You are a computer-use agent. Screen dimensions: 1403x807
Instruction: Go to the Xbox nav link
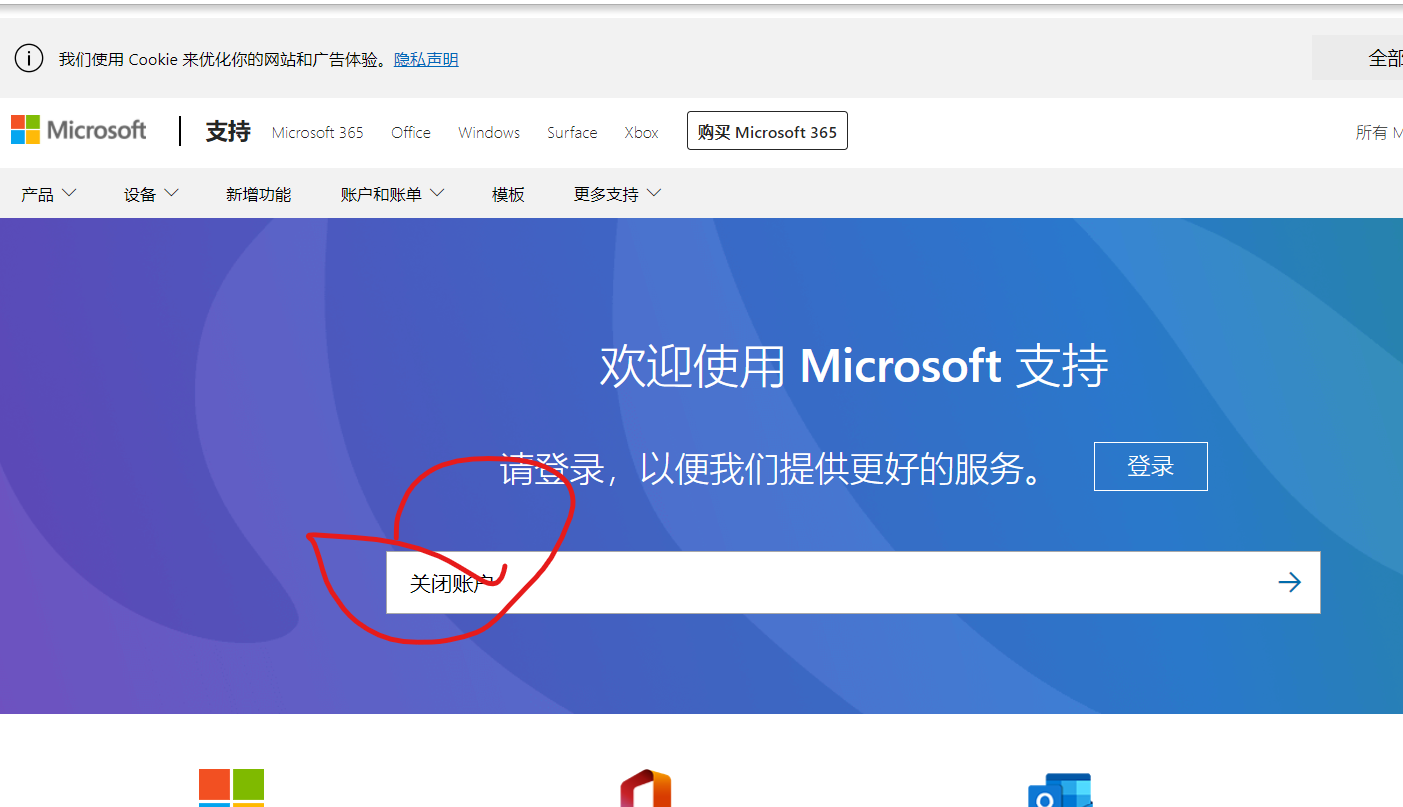click(641, 132)
